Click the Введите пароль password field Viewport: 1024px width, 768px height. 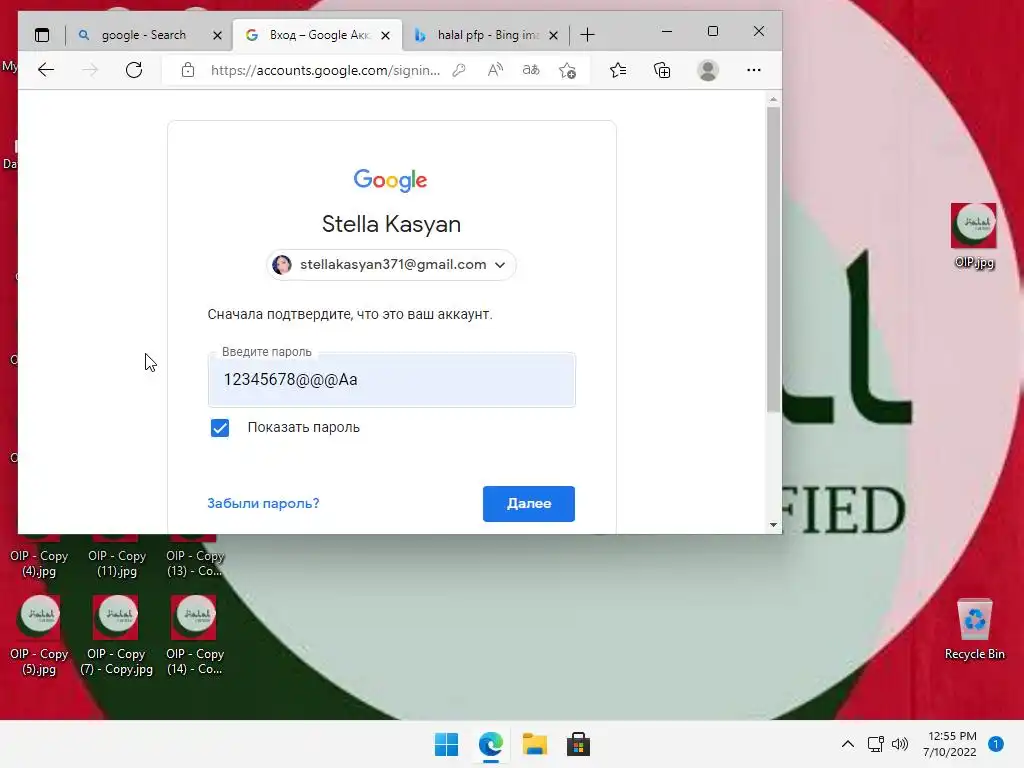(392, 380)
